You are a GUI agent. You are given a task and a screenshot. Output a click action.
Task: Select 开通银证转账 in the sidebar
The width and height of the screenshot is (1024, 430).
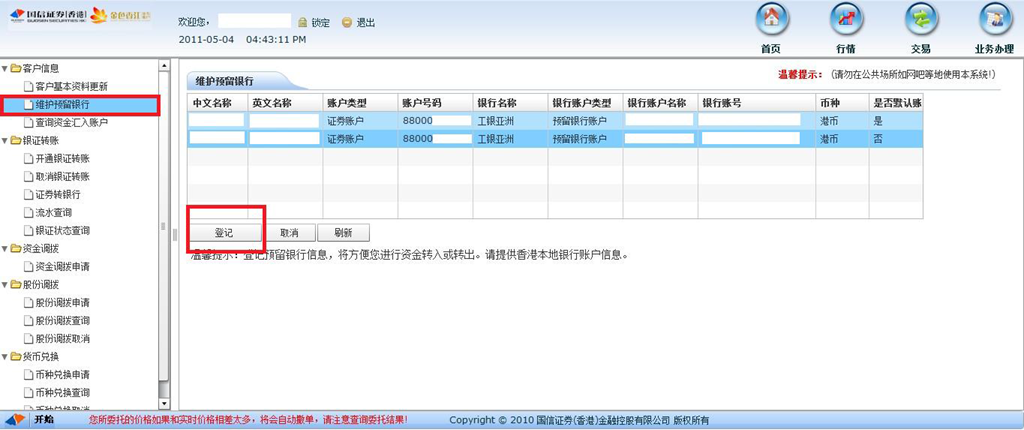(x=62, y=159)
